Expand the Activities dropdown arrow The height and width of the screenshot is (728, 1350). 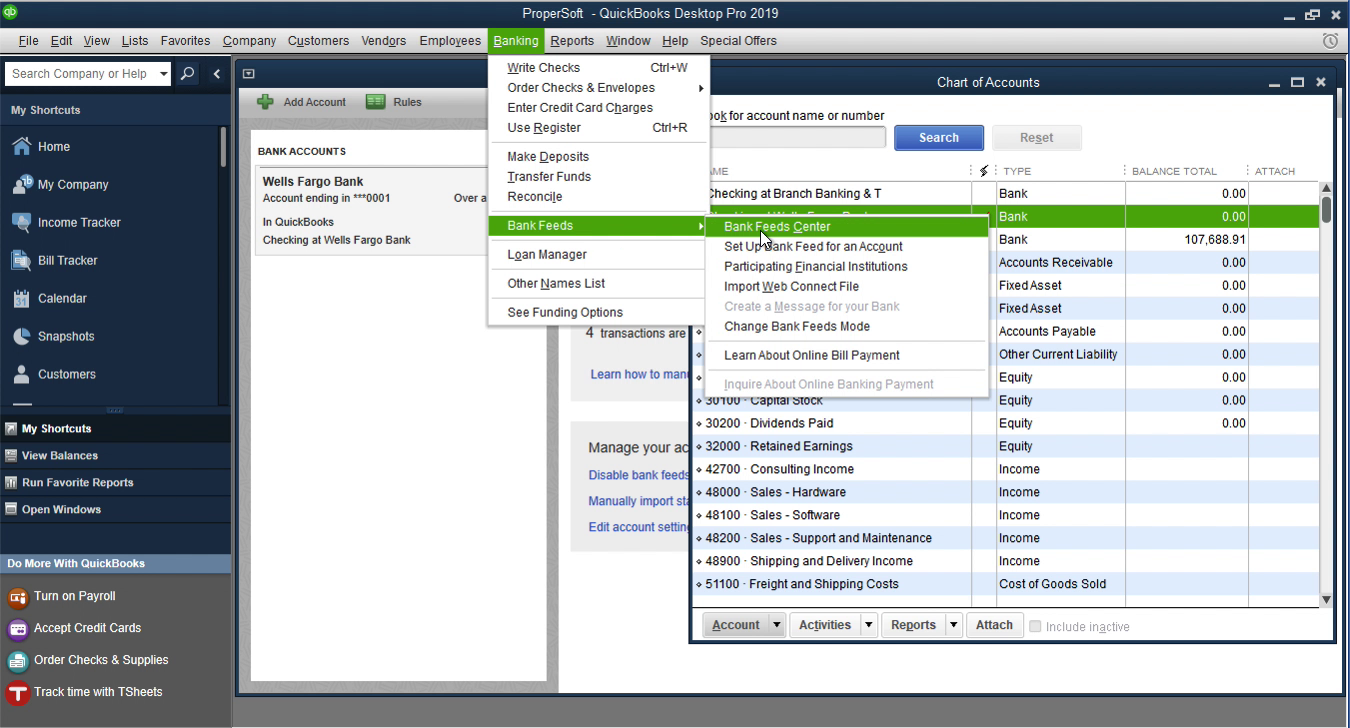[x=868, y=625]
